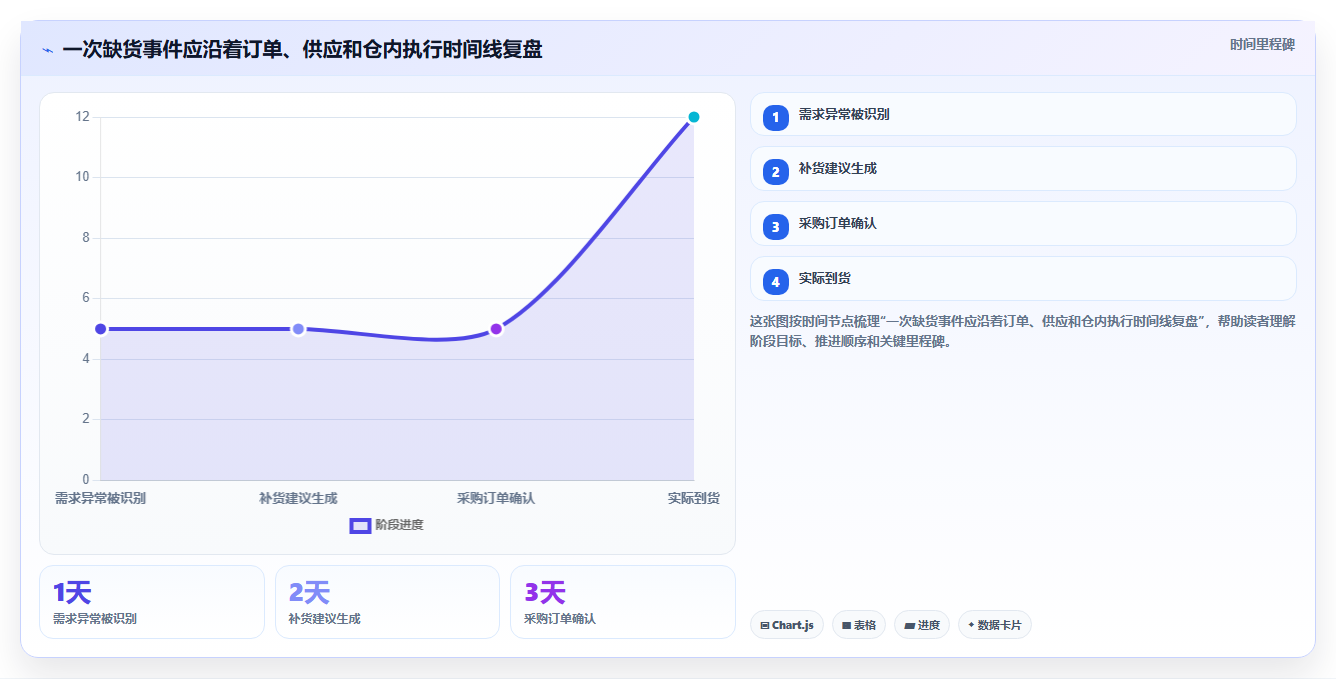Image resolution: width=1336 pixels, height=679 pixels.
Task: Open the 采购订单确认 milestone row
Action: tap(1023, 224)
